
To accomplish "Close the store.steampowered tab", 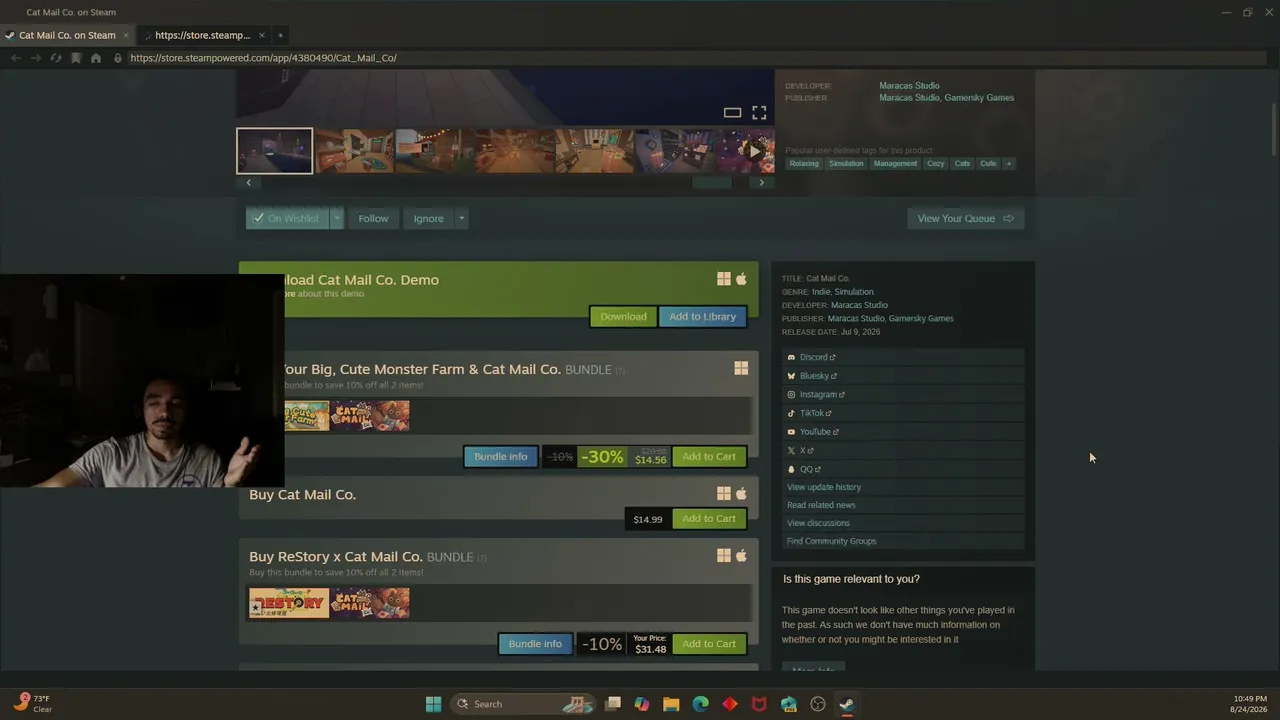I will (262, 35).
